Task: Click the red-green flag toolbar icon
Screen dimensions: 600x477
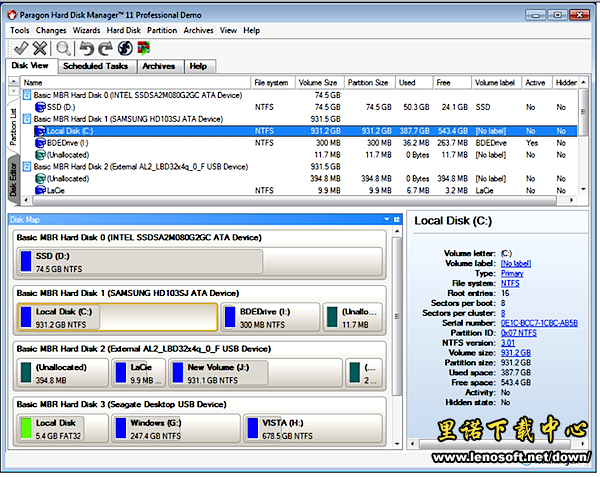Action: pyautogui.click(x=144, y=48)
